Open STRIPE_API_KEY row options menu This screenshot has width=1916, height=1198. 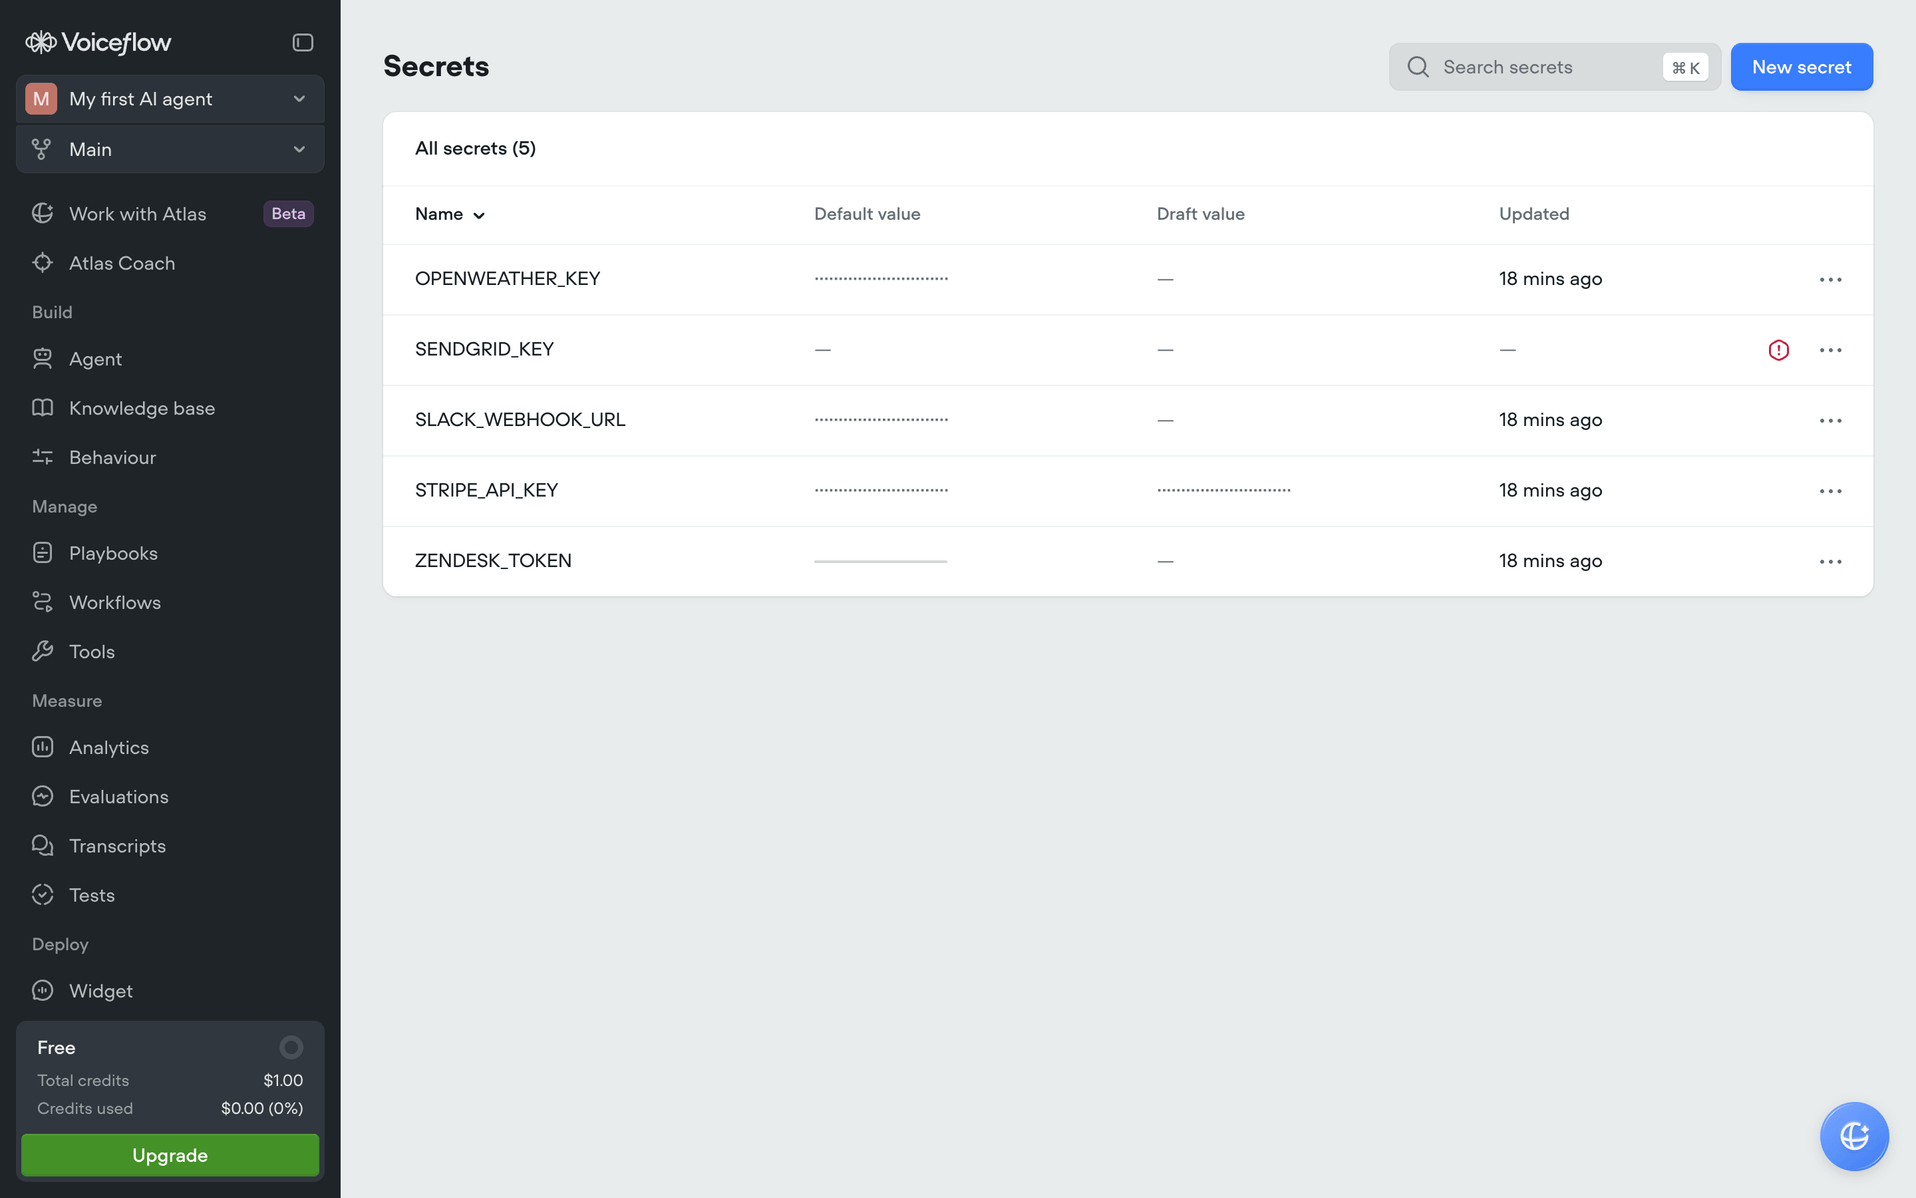tap(1830, 491)
